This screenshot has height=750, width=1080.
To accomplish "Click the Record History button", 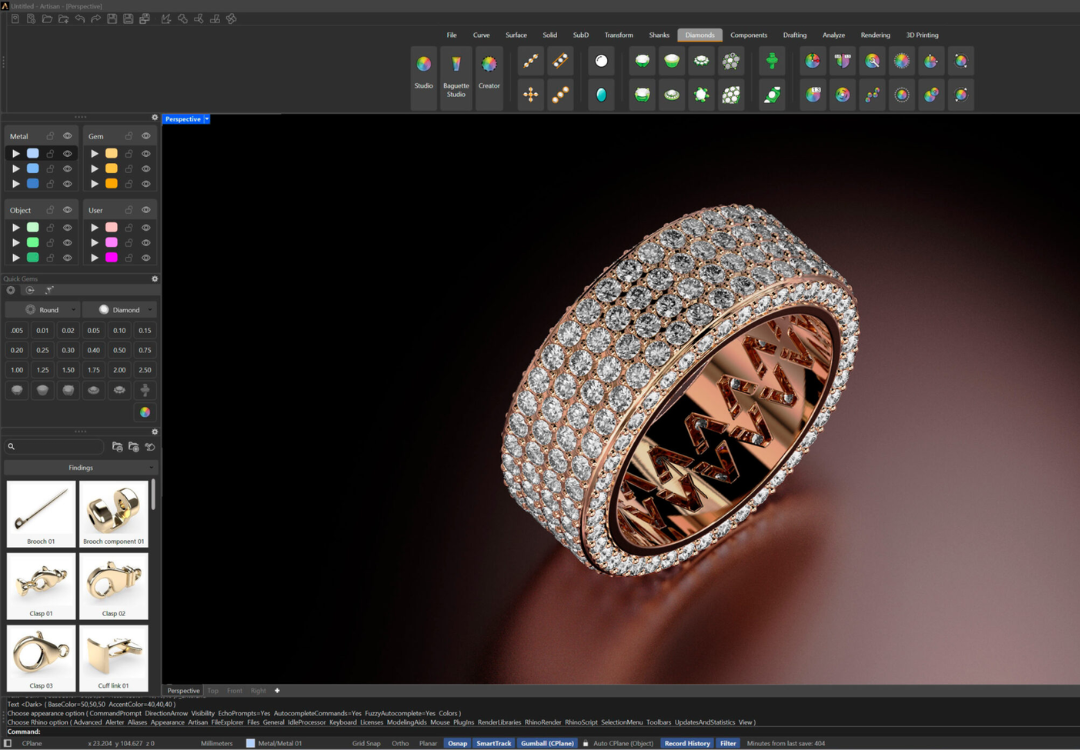I will [x=687, y=743].
